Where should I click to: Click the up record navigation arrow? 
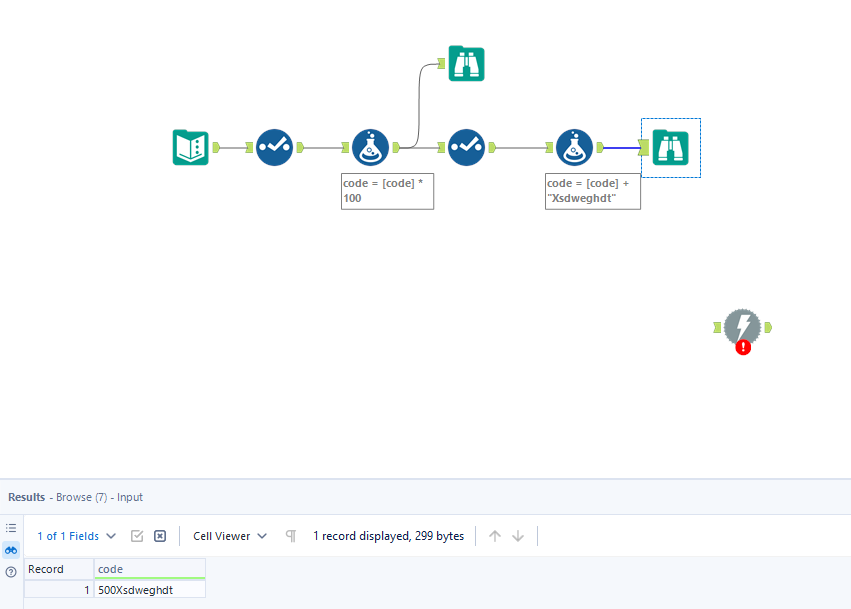click(x=495, y=535)
